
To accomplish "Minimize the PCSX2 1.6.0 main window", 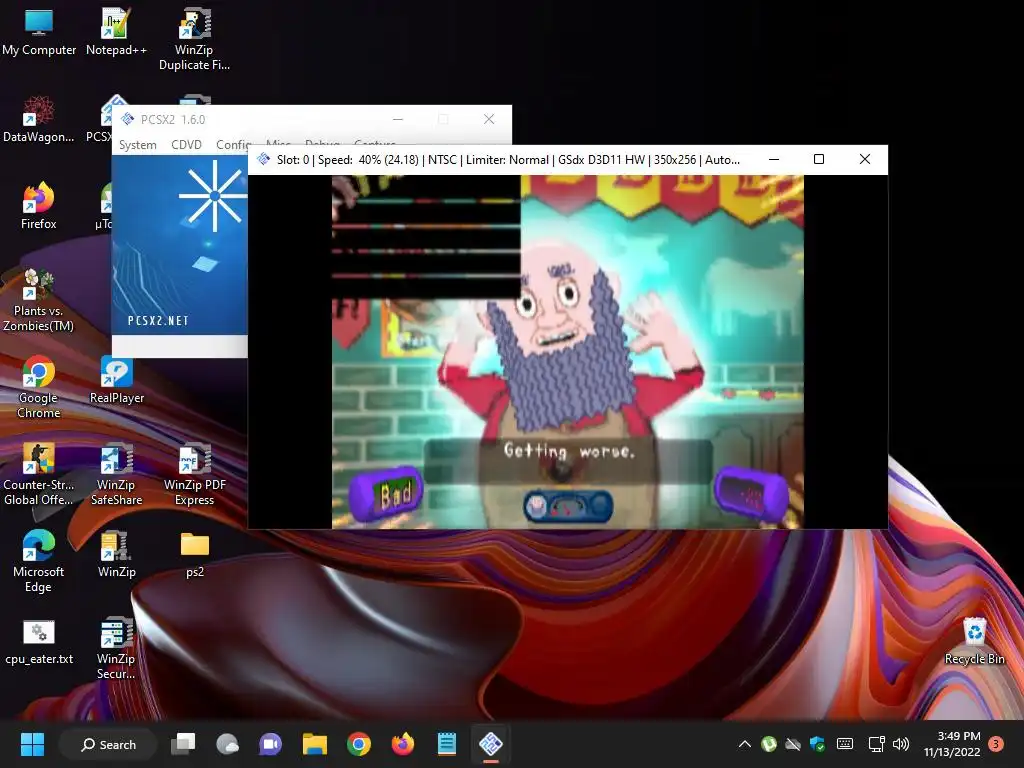I will pos(398,119).
